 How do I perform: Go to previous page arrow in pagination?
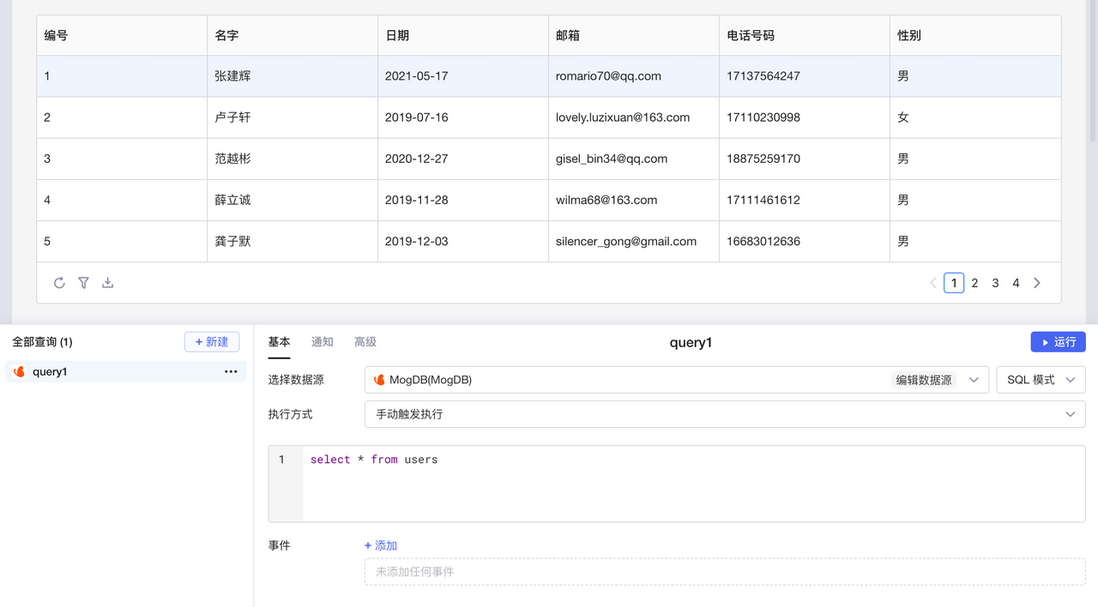coord(933,283)
